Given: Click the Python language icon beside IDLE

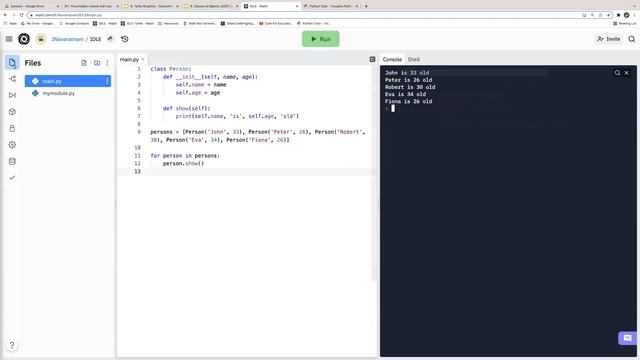Looking at the screenshot, I should pyautogui.click(x=110, y=39).
